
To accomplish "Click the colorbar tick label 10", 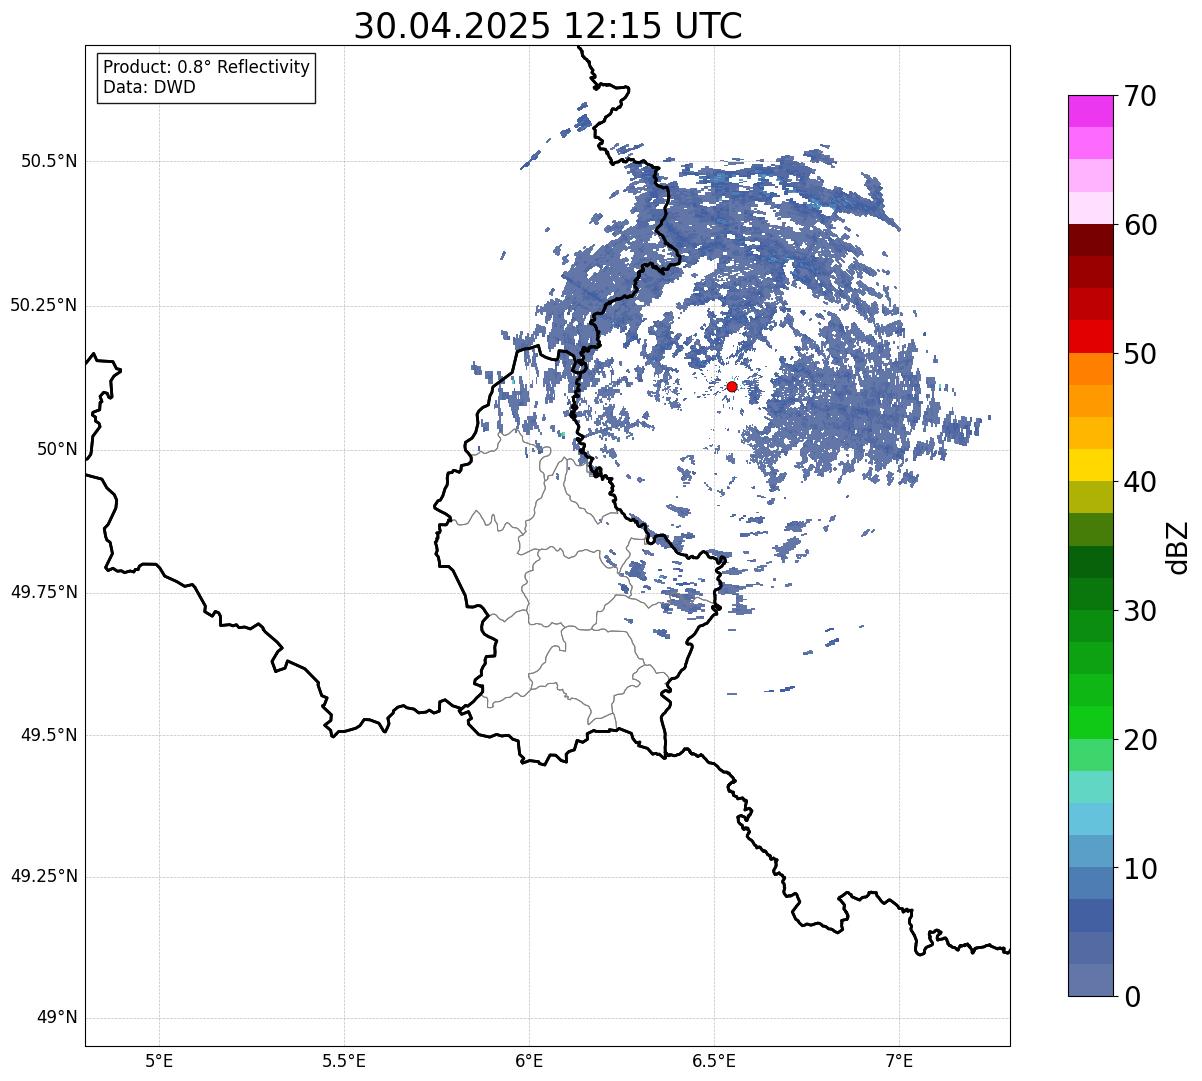I will (1140, 868).
